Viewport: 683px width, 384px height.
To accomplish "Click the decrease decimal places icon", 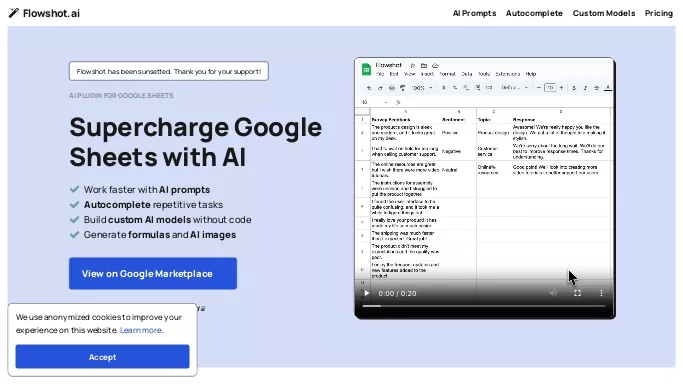I will 466,88.
